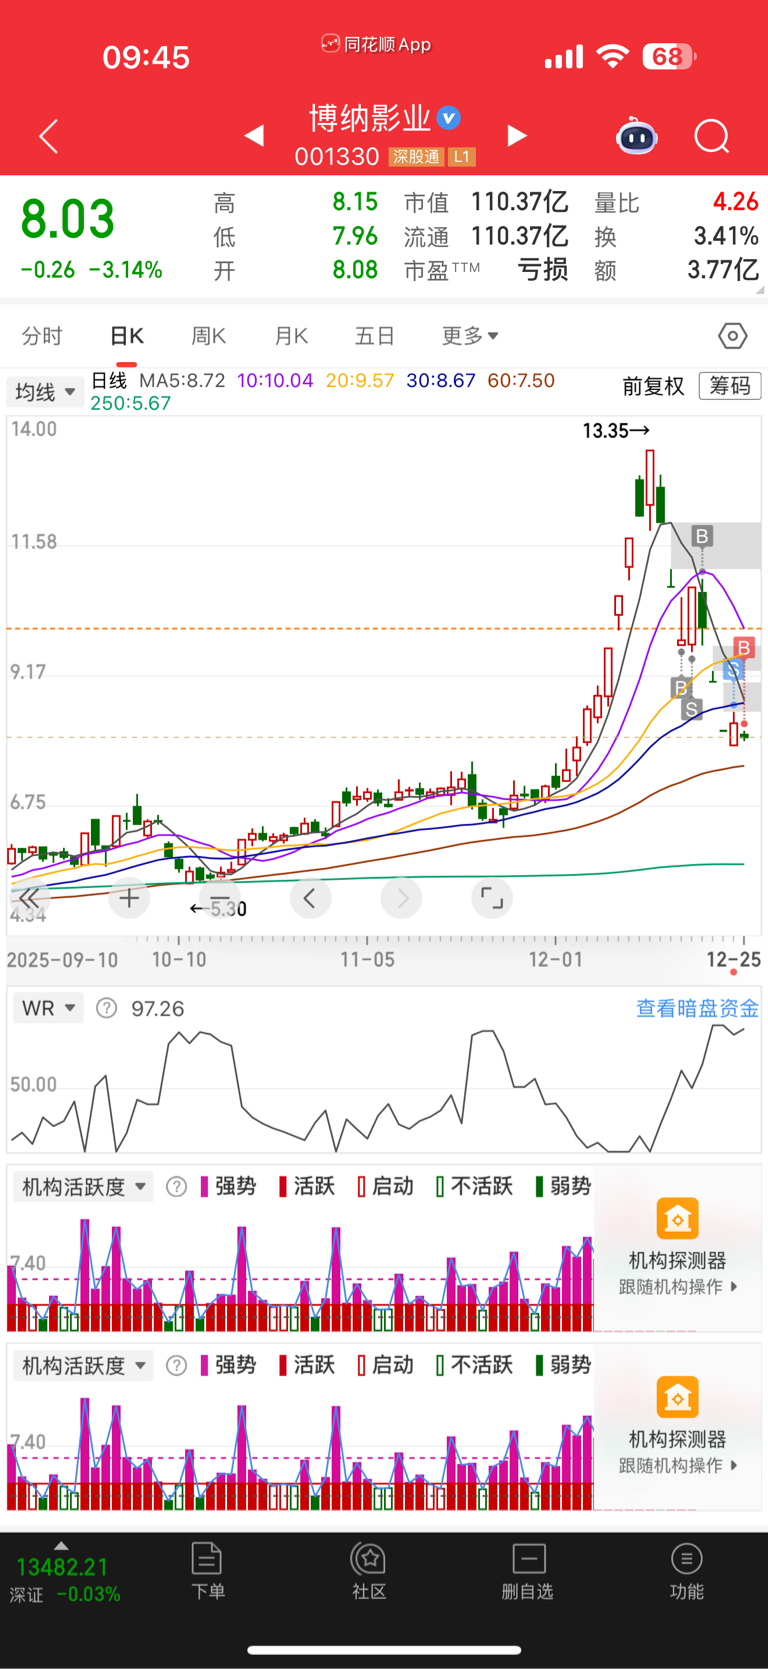Expand first 跟随机构操作 arrow link

coord(678,1287)
